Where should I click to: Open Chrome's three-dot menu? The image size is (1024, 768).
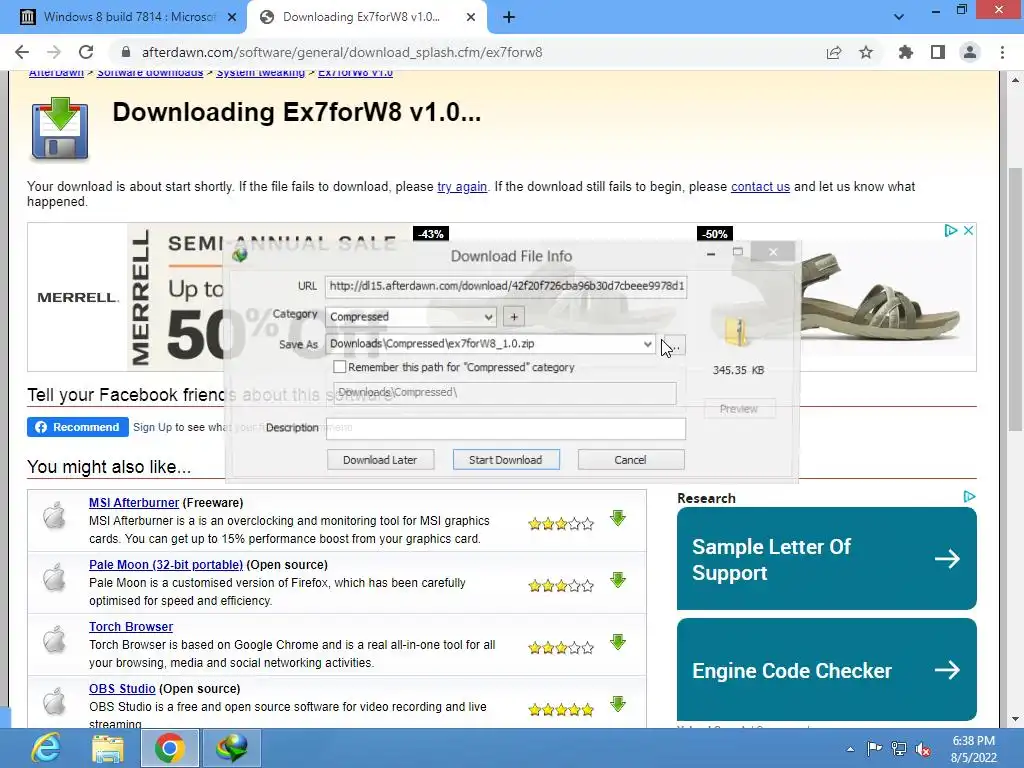(x=1002, y=52)
